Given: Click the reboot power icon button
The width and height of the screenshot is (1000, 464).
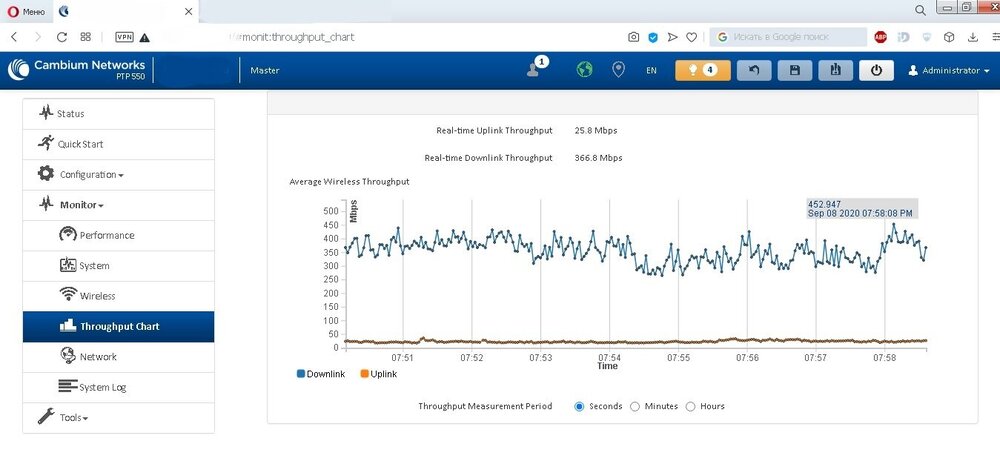Looking at the screenshot, I should pyautogui.click(x=876, y=70).
